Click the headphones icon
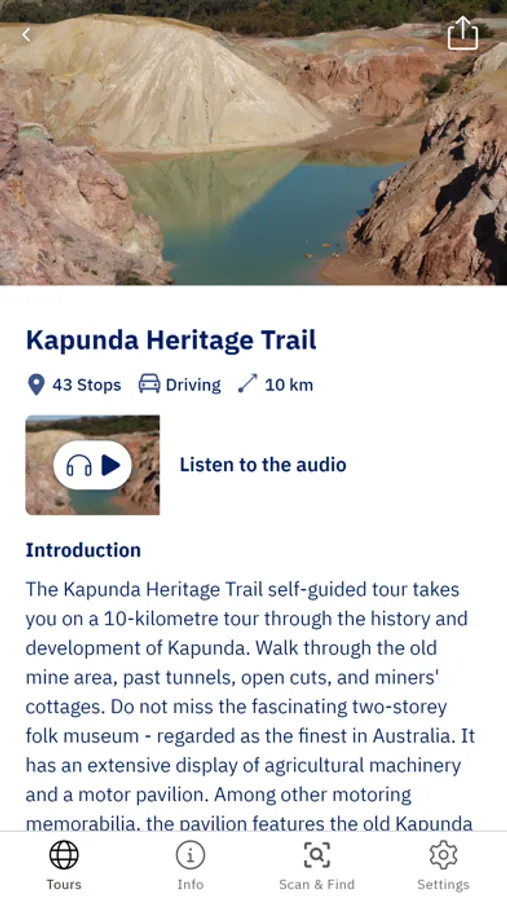This screenshot has width=507, height=900. click(79, 465)
